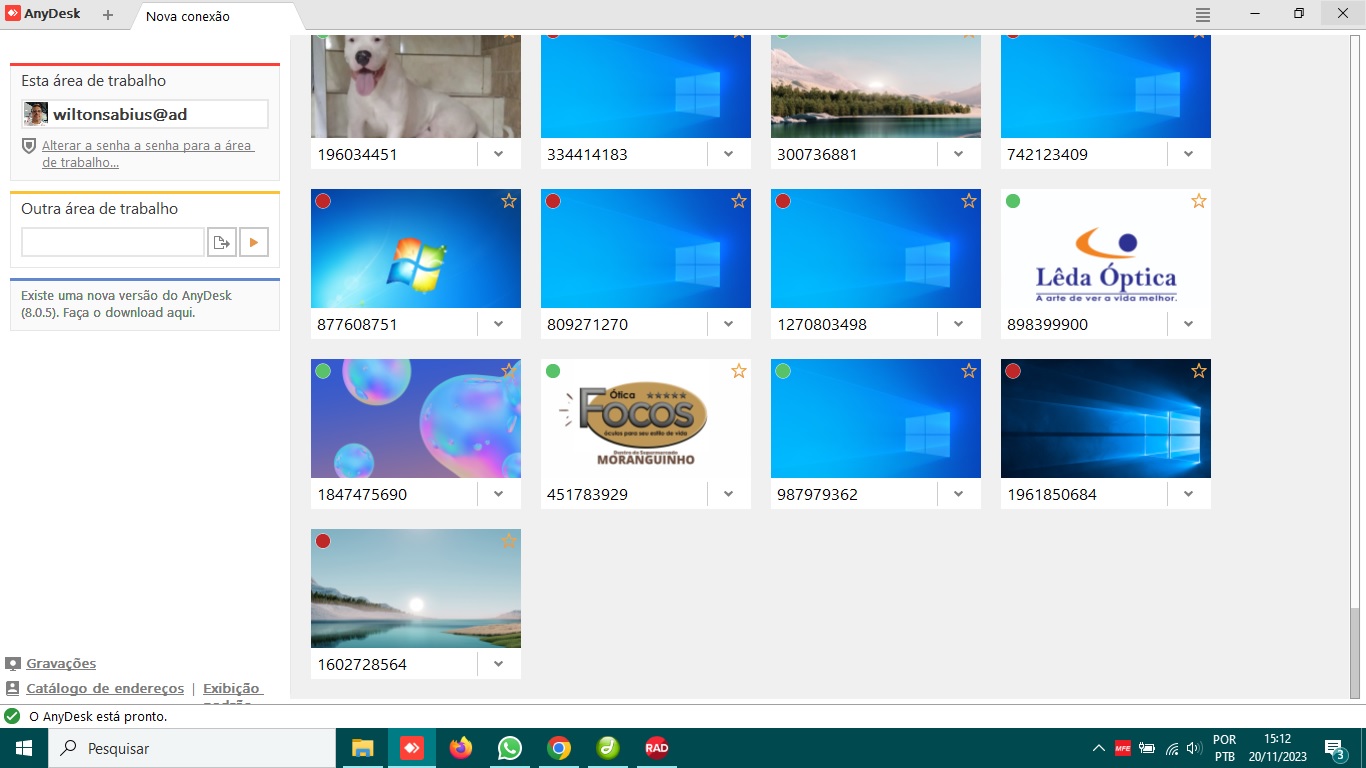This screenshot has width=1366, height=768.
Task: Open options dropdown for desk 1270803498
Action: click(x=958, y=324)
